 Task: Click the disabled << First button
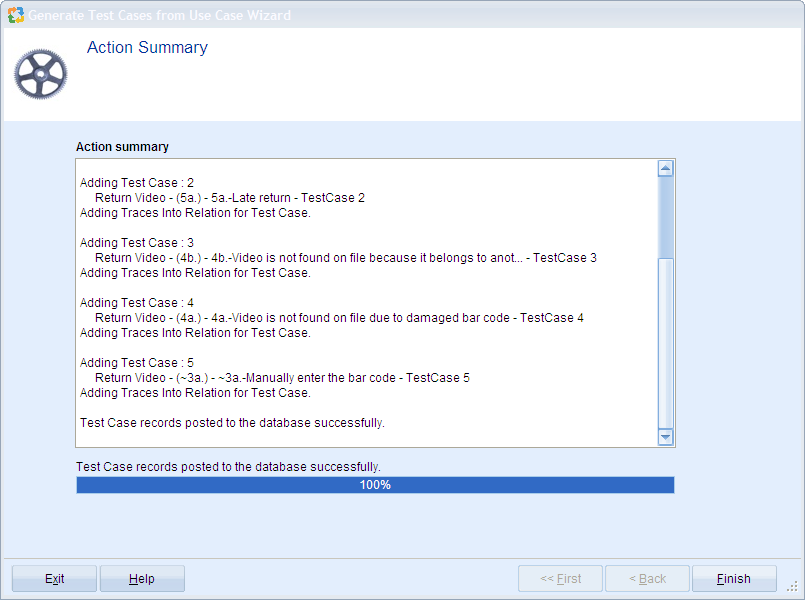pos(560,578)
